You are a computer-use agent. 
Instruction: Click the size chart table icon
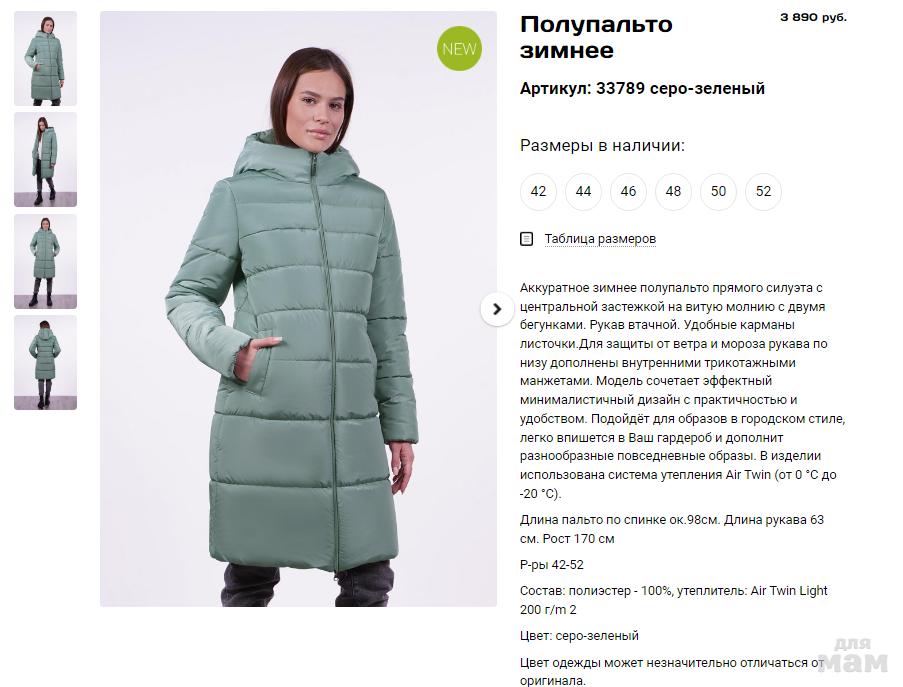[x=526, y=238]
